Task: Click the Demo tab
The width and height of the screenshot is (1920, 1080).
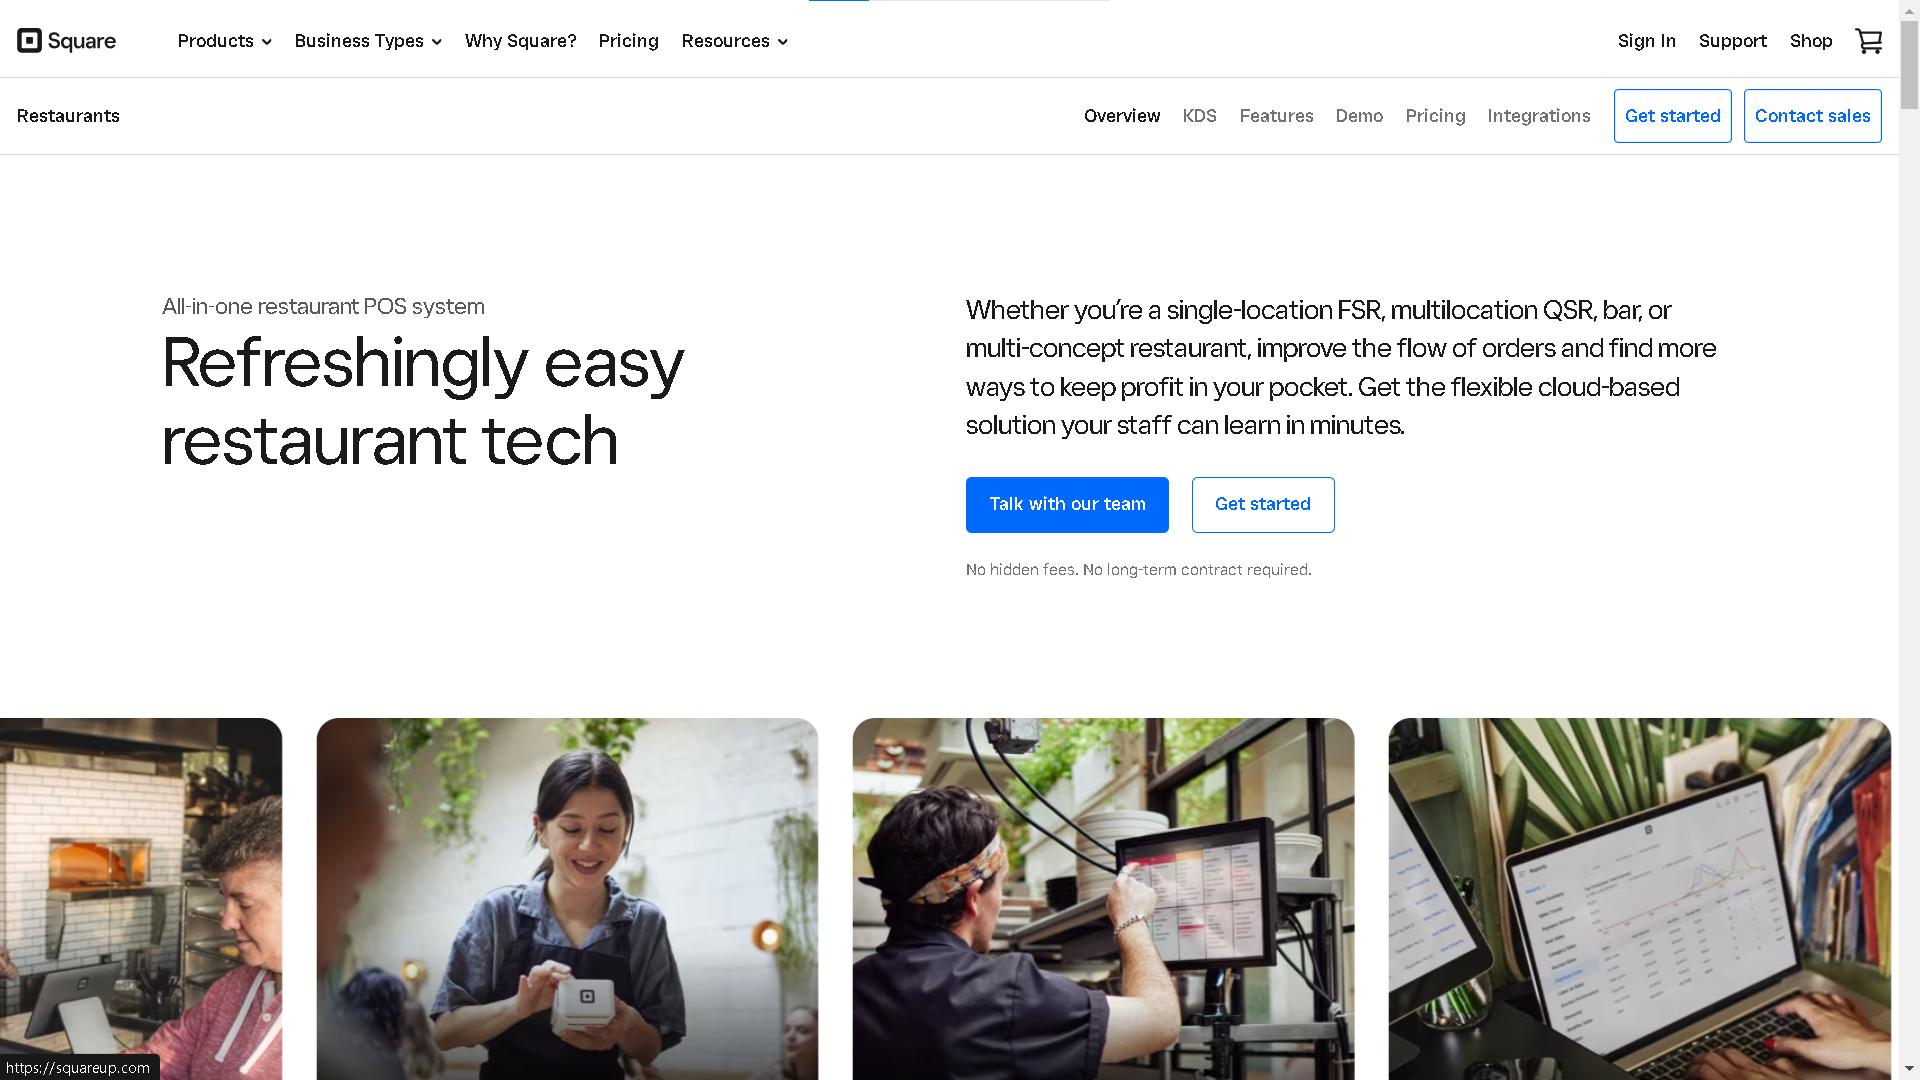Action: point(1358,116)
